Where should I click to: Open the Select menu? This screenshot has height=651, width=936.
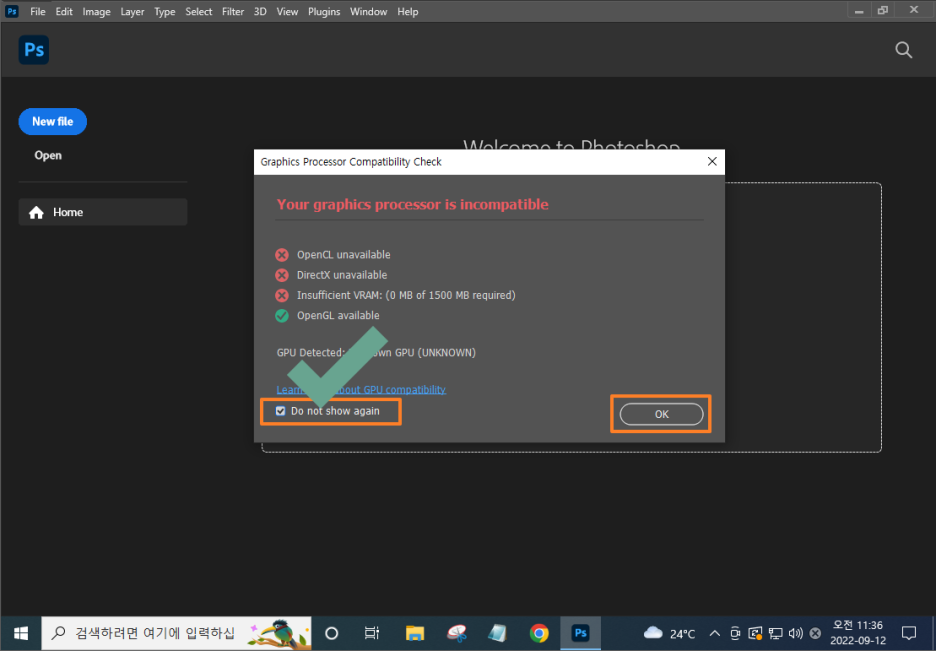(x=199, y=11)
